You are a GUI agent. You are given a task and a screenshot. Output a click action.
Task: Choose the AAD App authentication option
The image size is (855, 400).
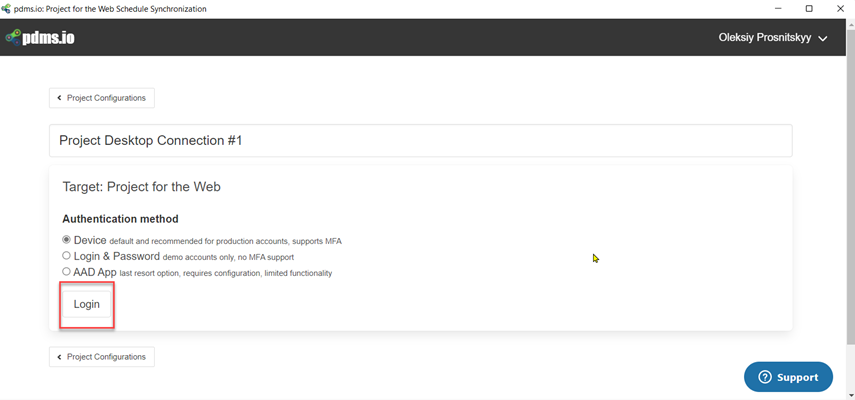click(x=67, y=271)
